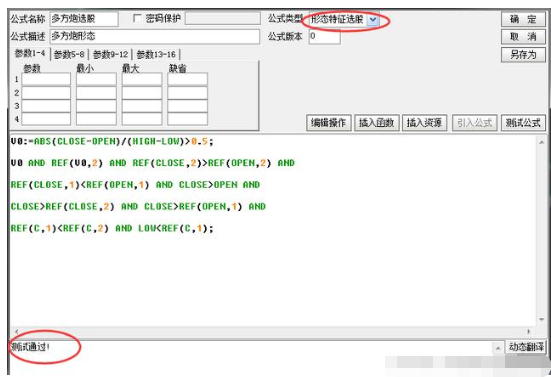Click the 插入函数 insert function button
Viewport: 551px width, 377px height.
click(377, 123)
